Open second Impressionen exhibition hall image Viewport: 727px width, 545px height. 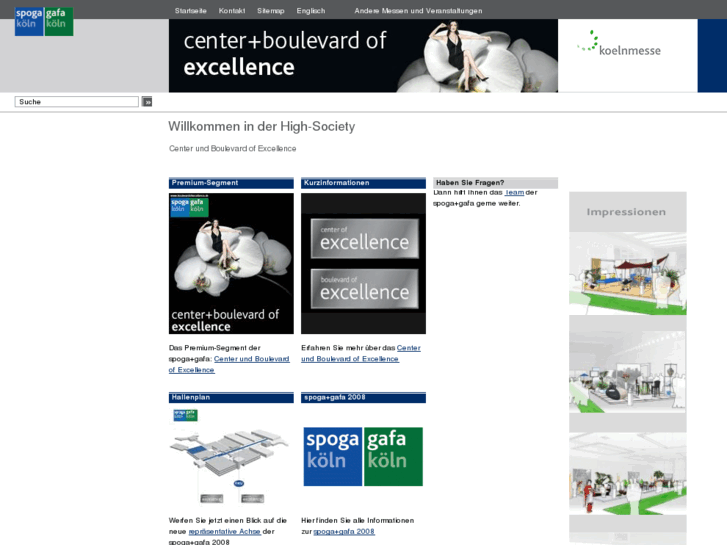pyautogui.click(x=628, y=372)
